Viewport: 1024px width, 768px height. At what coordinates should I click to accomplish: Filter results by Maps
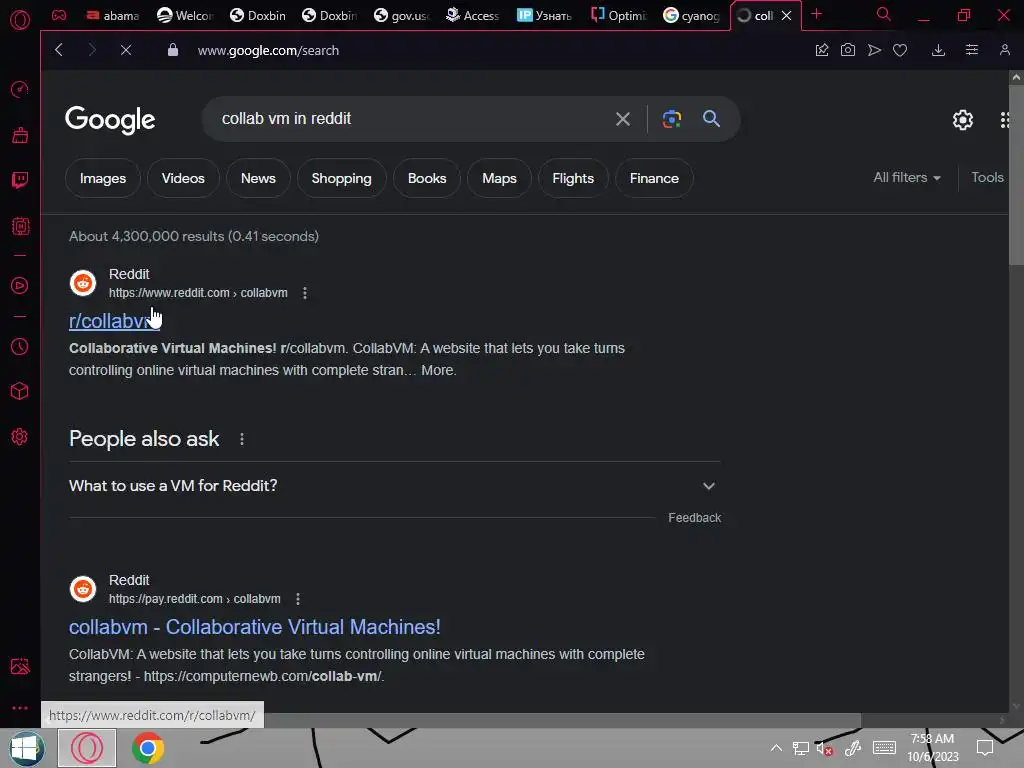coord(499,178)
